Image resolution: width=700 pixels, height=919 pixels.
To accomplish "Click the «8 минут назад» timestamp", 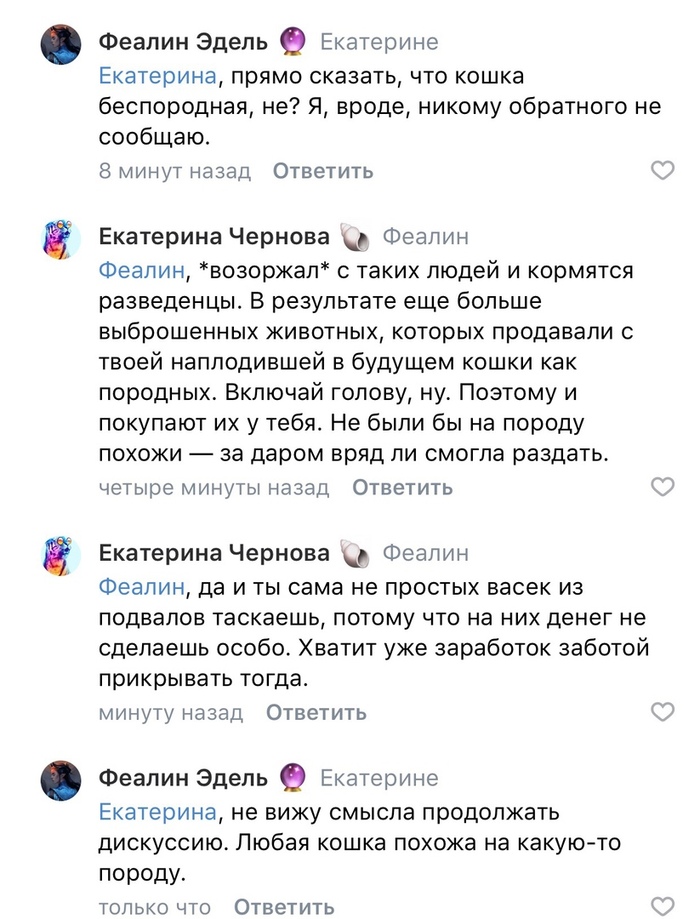I will pyautogui.click(x=175, y=171).
